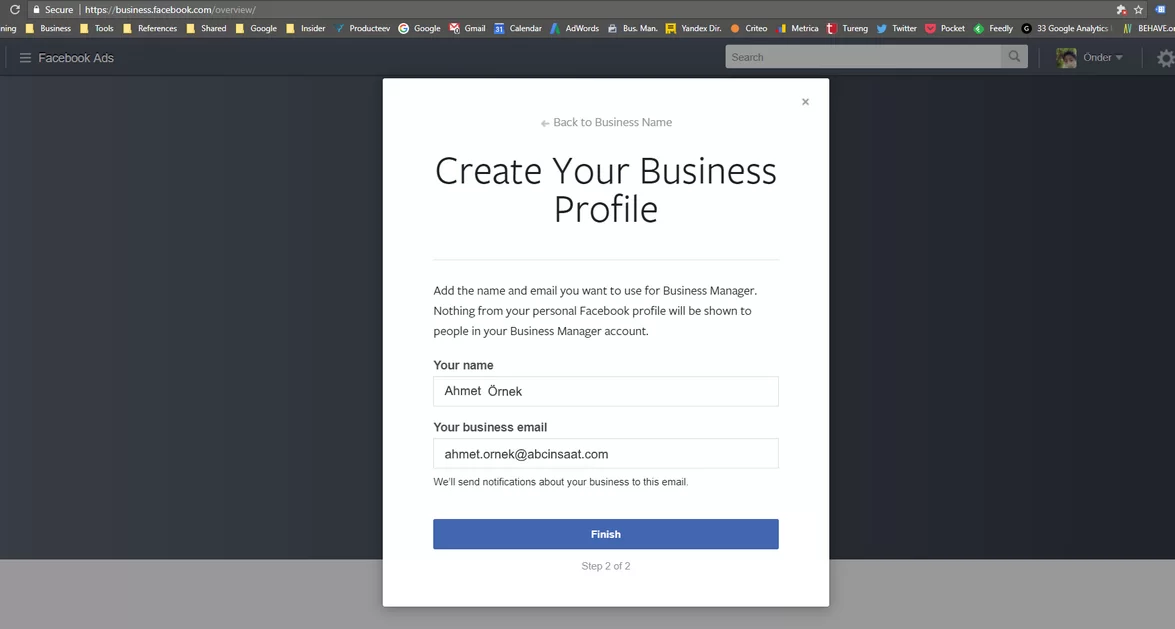Click the Facebook Ads title text

point(76,58)
